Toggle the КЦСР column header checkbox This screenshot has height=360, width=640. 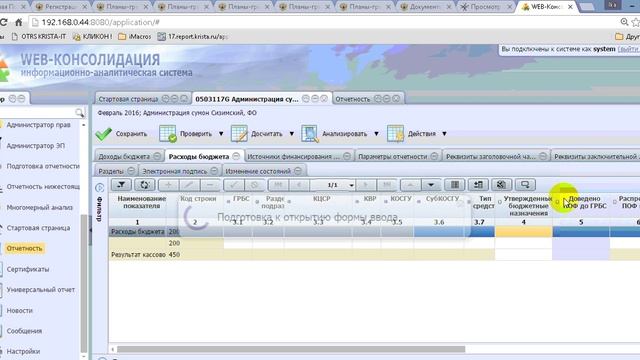pyautogui.click(x=289, y=202)
